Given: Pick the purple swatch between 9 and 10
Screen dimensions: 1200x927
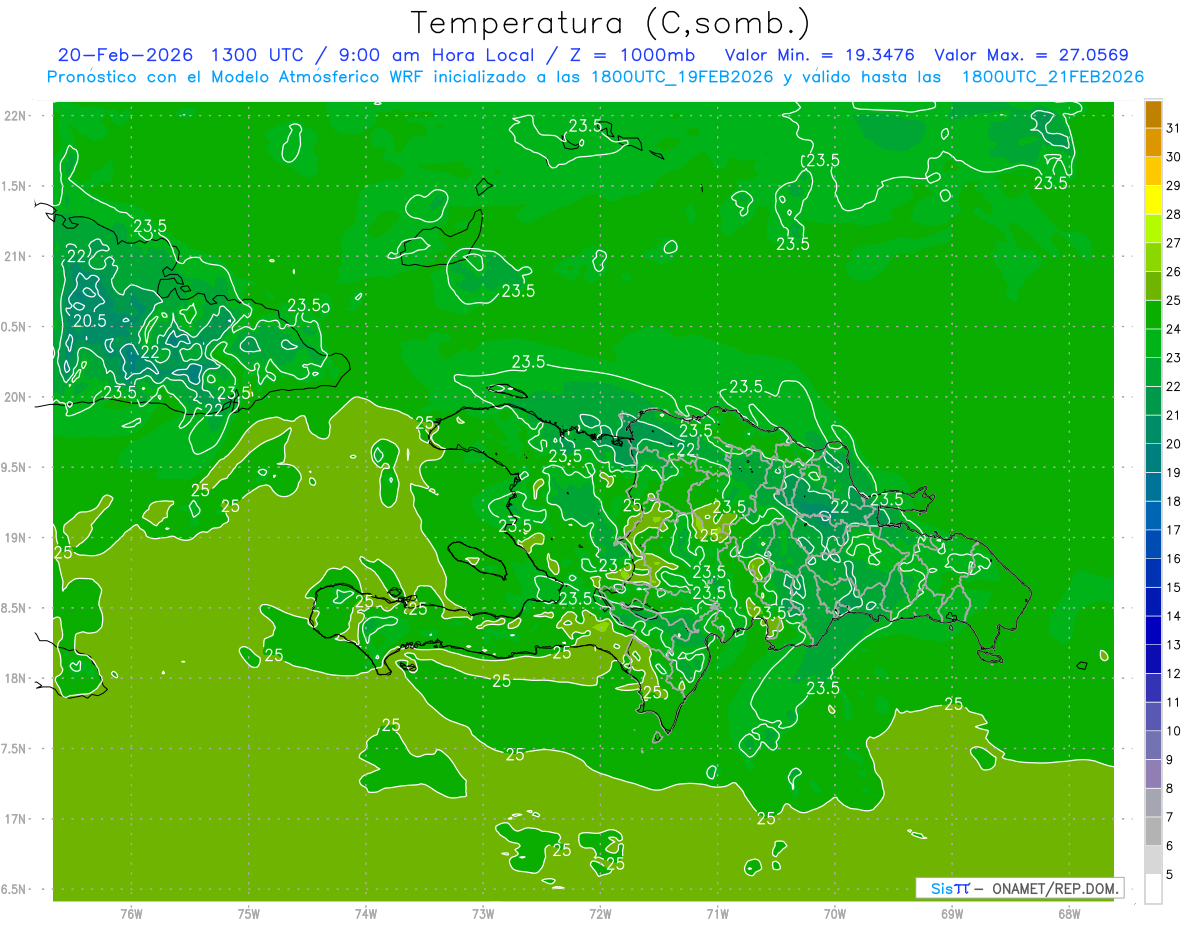Looking at the screenshot, I should (1153, 745).
